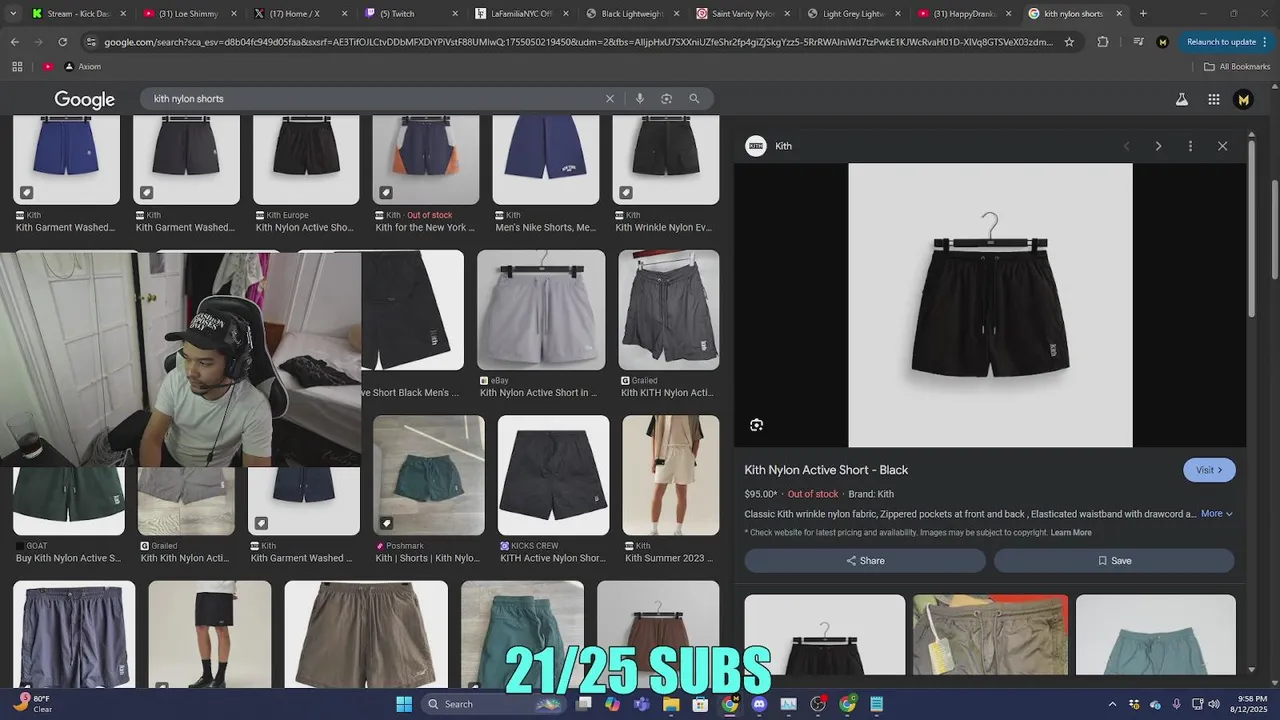Open the Google account avatar
This screenshot has width=1280, height=720.
tap(1243, 99)
